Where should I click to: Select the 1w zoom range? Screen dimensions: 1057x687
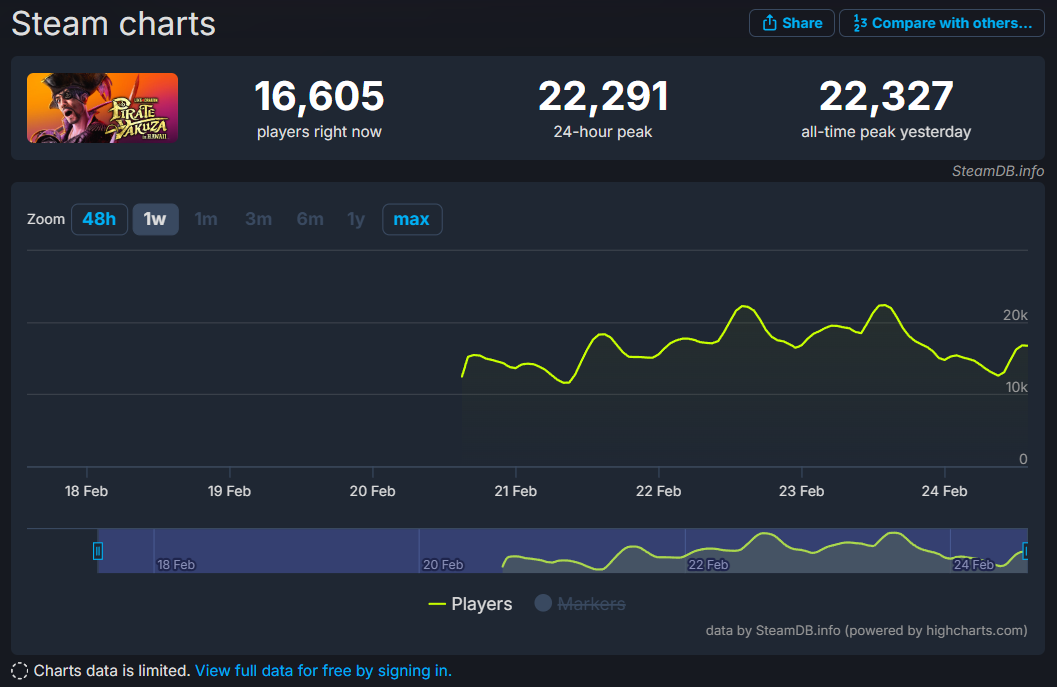coord(155,219)
